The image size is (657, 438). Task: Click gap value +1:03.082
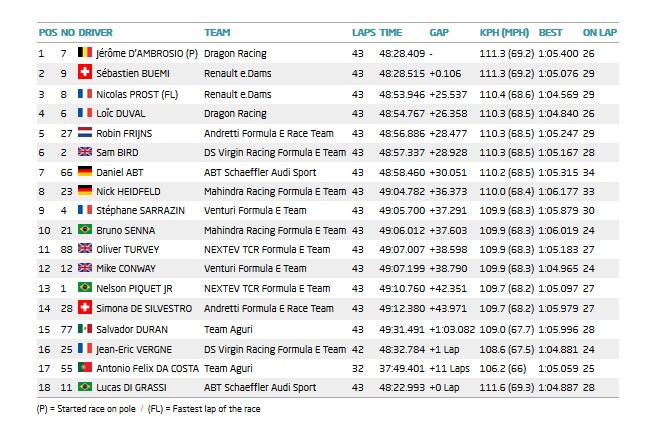pyautogui.click(x=452, y=329)
